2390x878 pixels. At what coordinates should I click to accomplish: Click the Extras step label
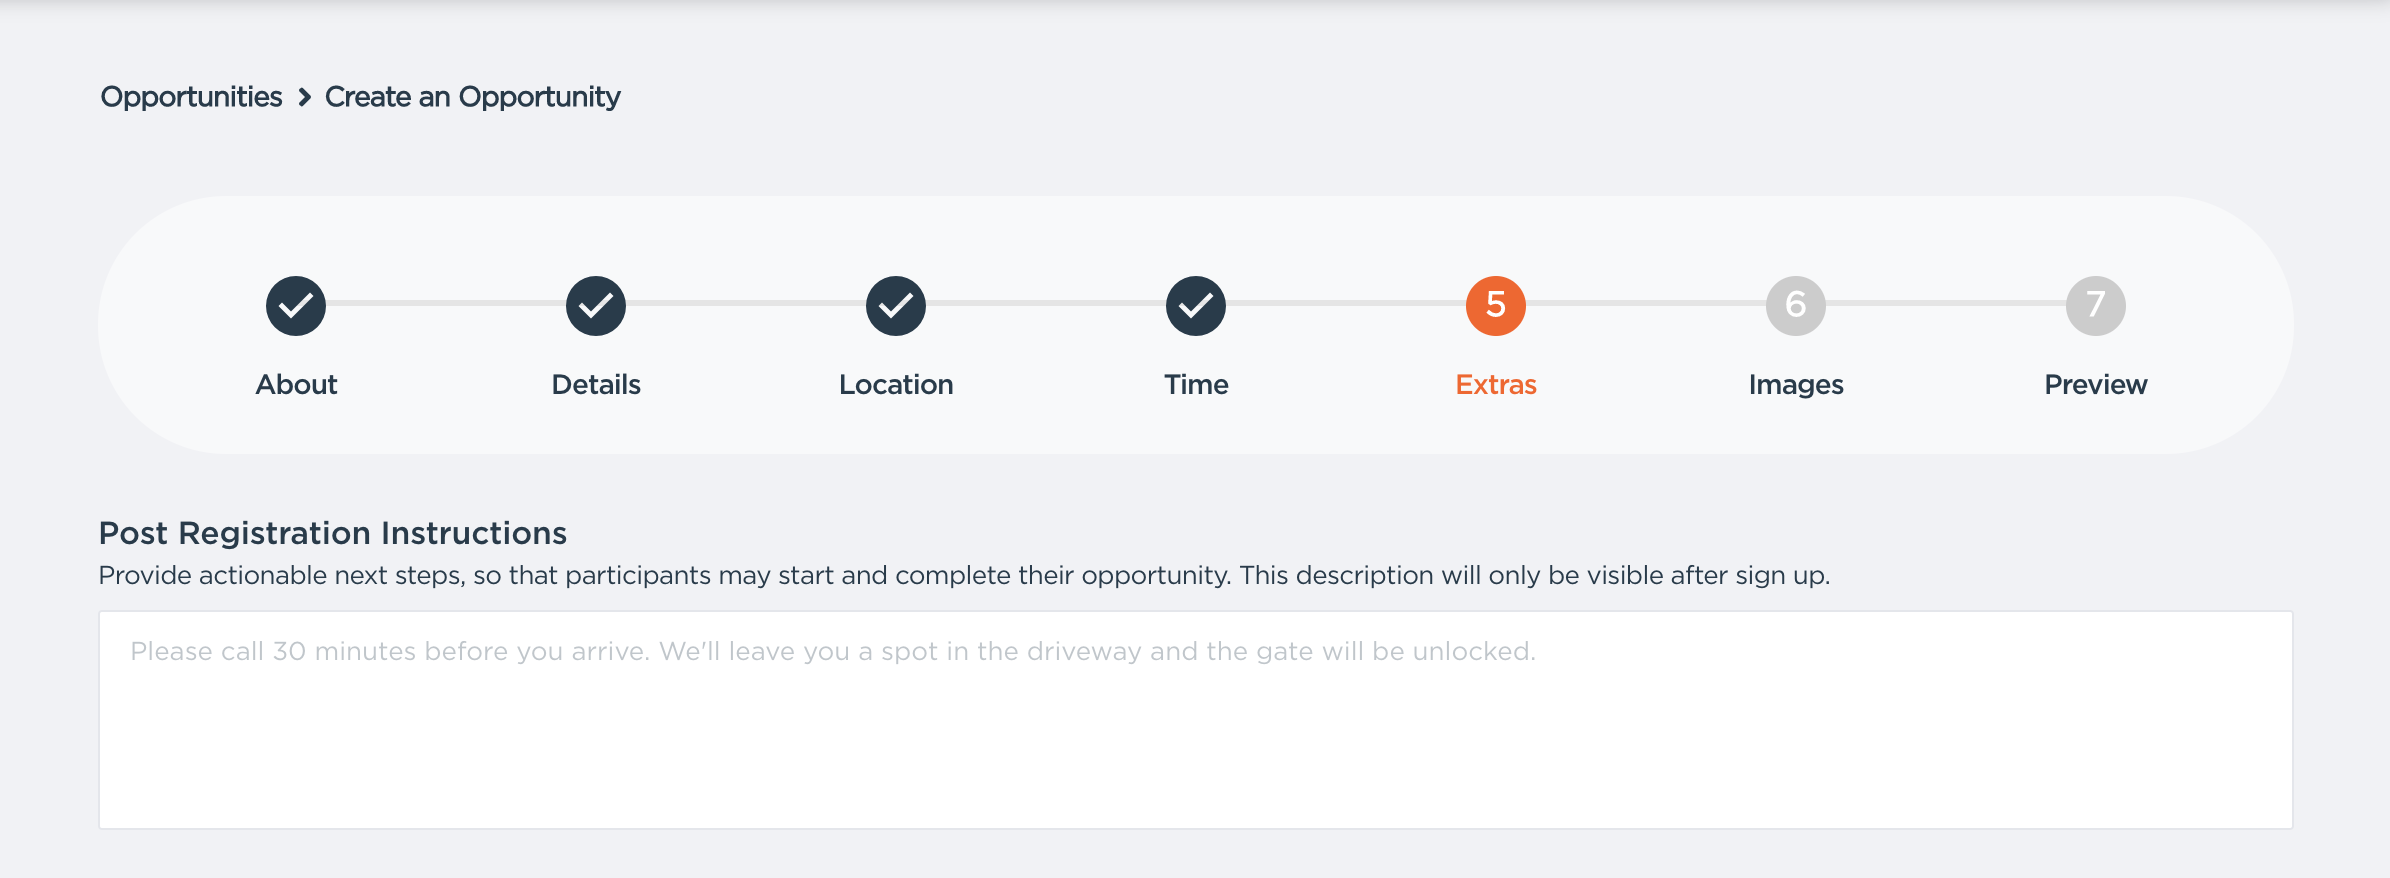click(1496, 385)
